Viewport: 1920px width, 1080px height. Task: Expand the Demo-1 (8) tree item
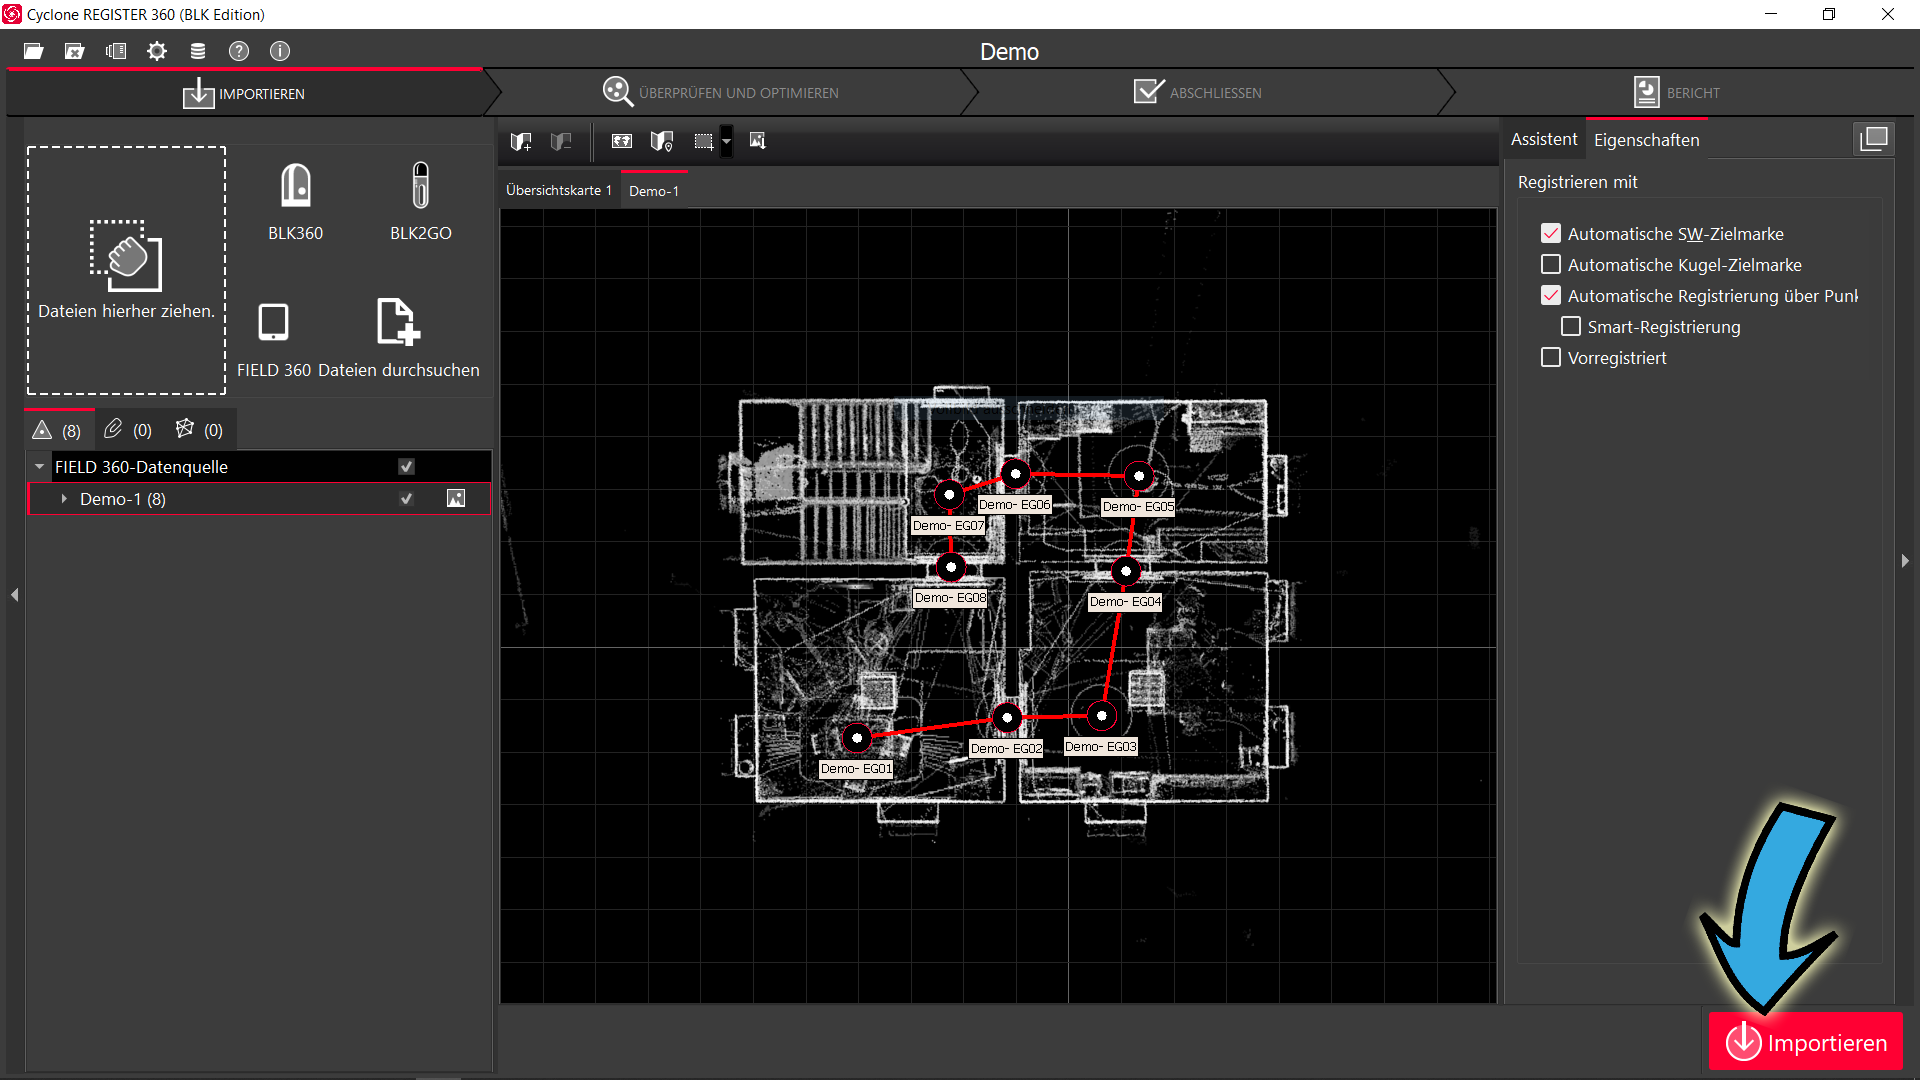(x=64, y=499)
